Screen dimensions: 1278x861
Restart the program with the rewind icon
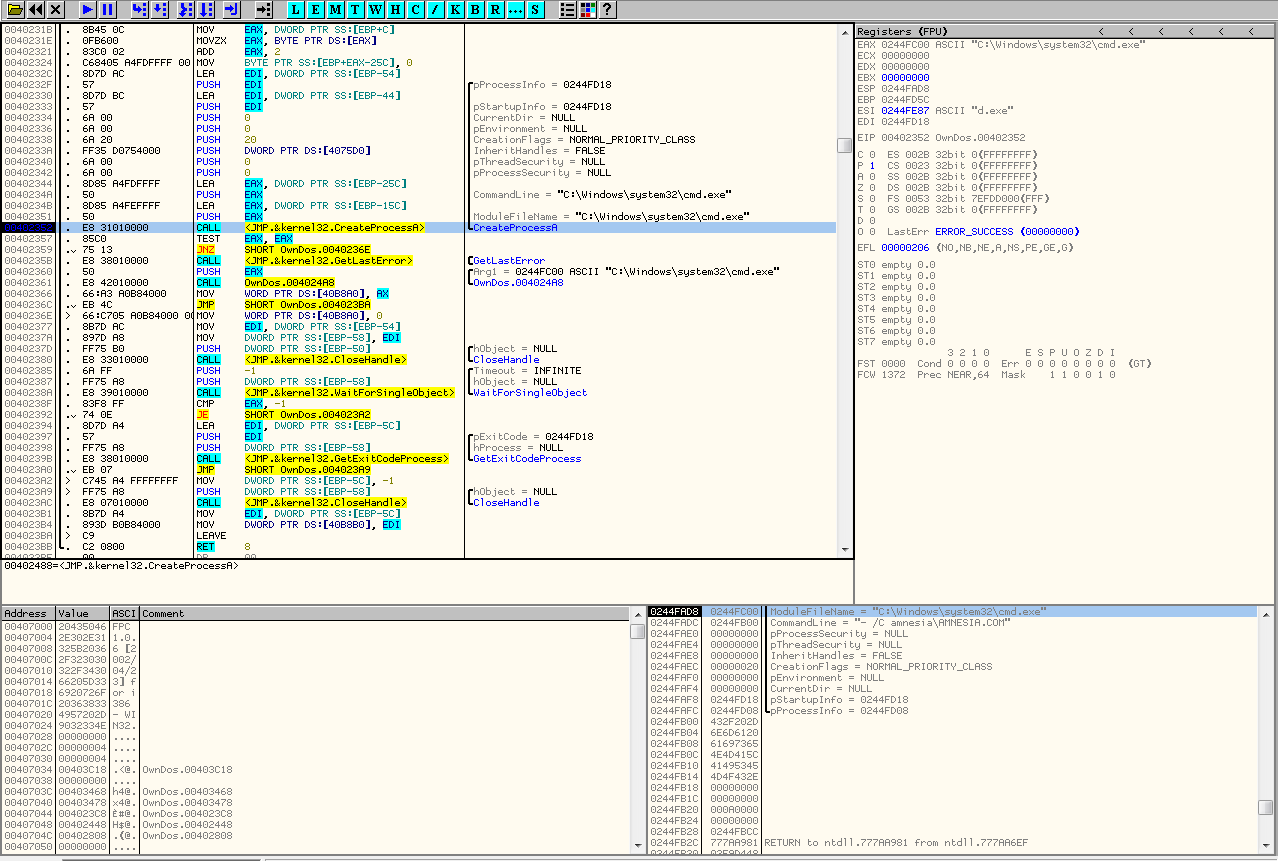35,10
